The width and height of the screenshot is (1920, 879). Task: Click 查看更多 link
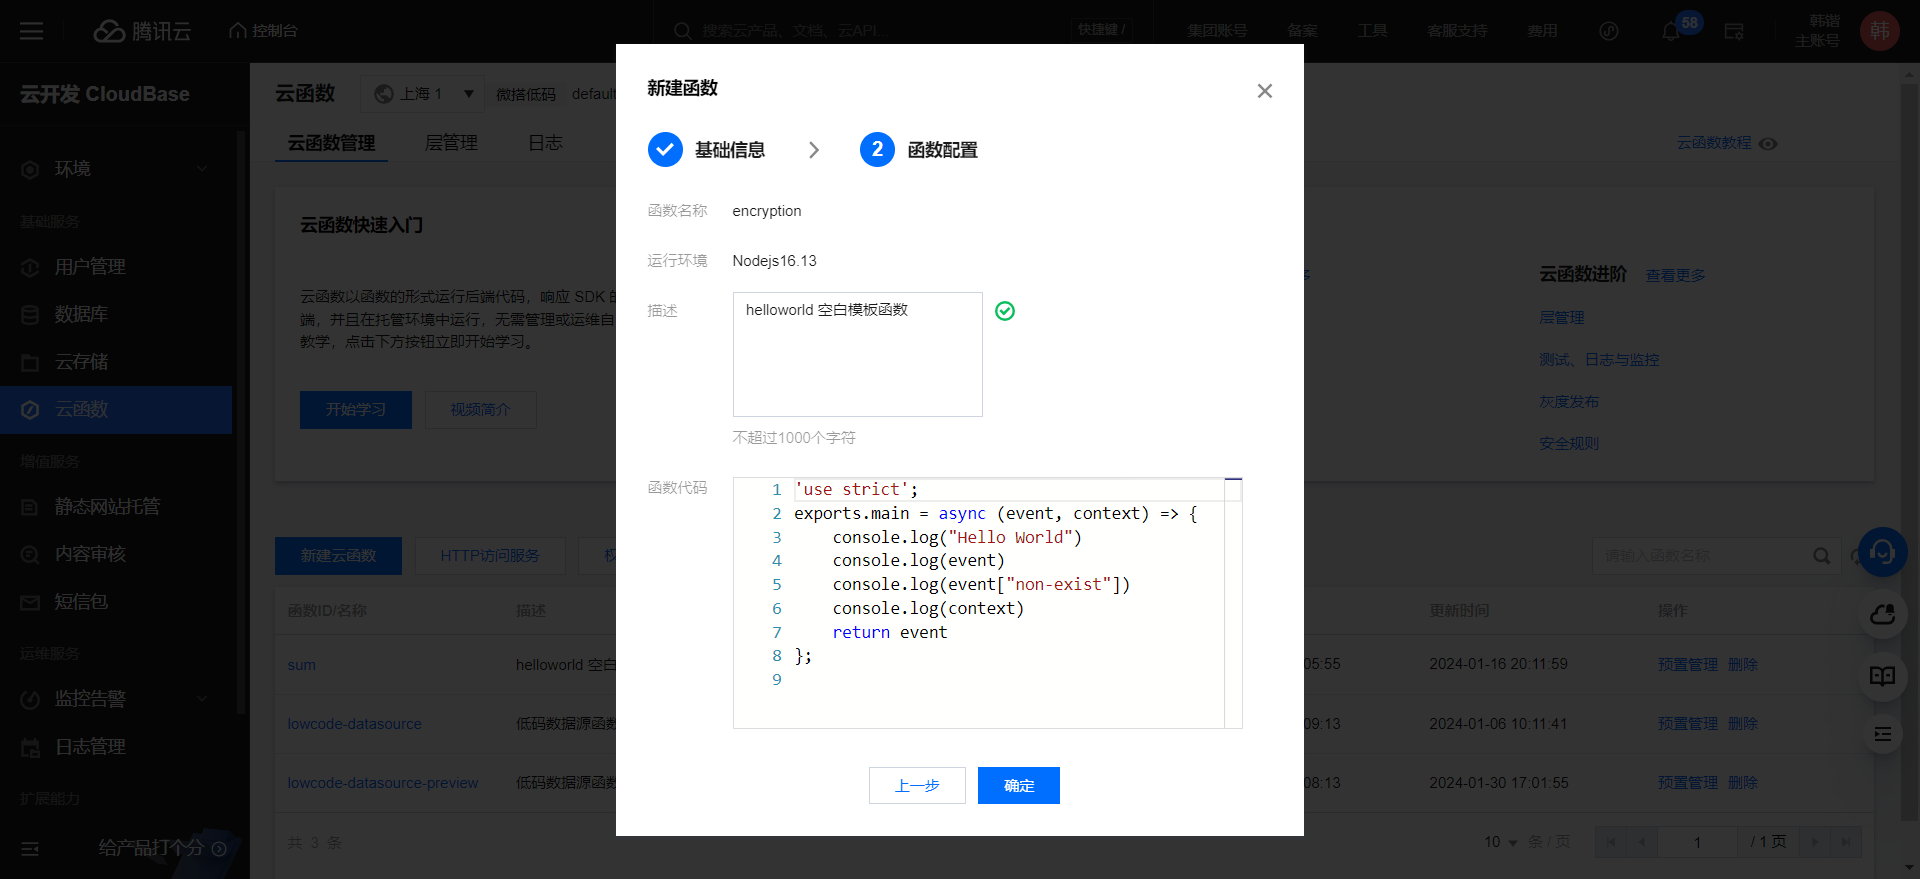pyautogui.click(x=1675, y=275)
